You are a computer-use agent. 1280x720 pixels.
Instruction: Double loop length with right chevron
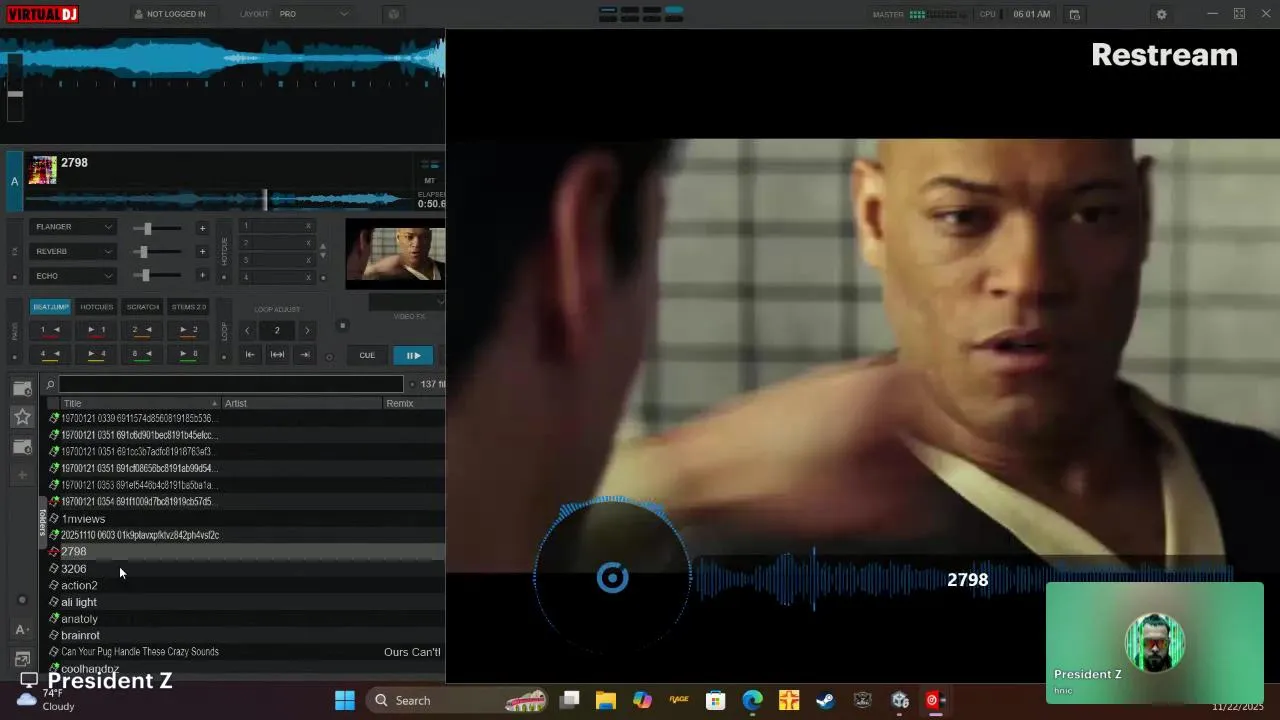point(307,331)
